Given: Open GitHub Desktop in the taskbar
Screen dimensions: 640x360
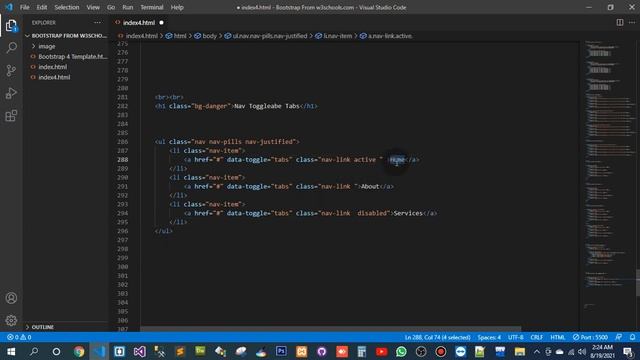Looking at the screenshot, I should click(321, 351).
